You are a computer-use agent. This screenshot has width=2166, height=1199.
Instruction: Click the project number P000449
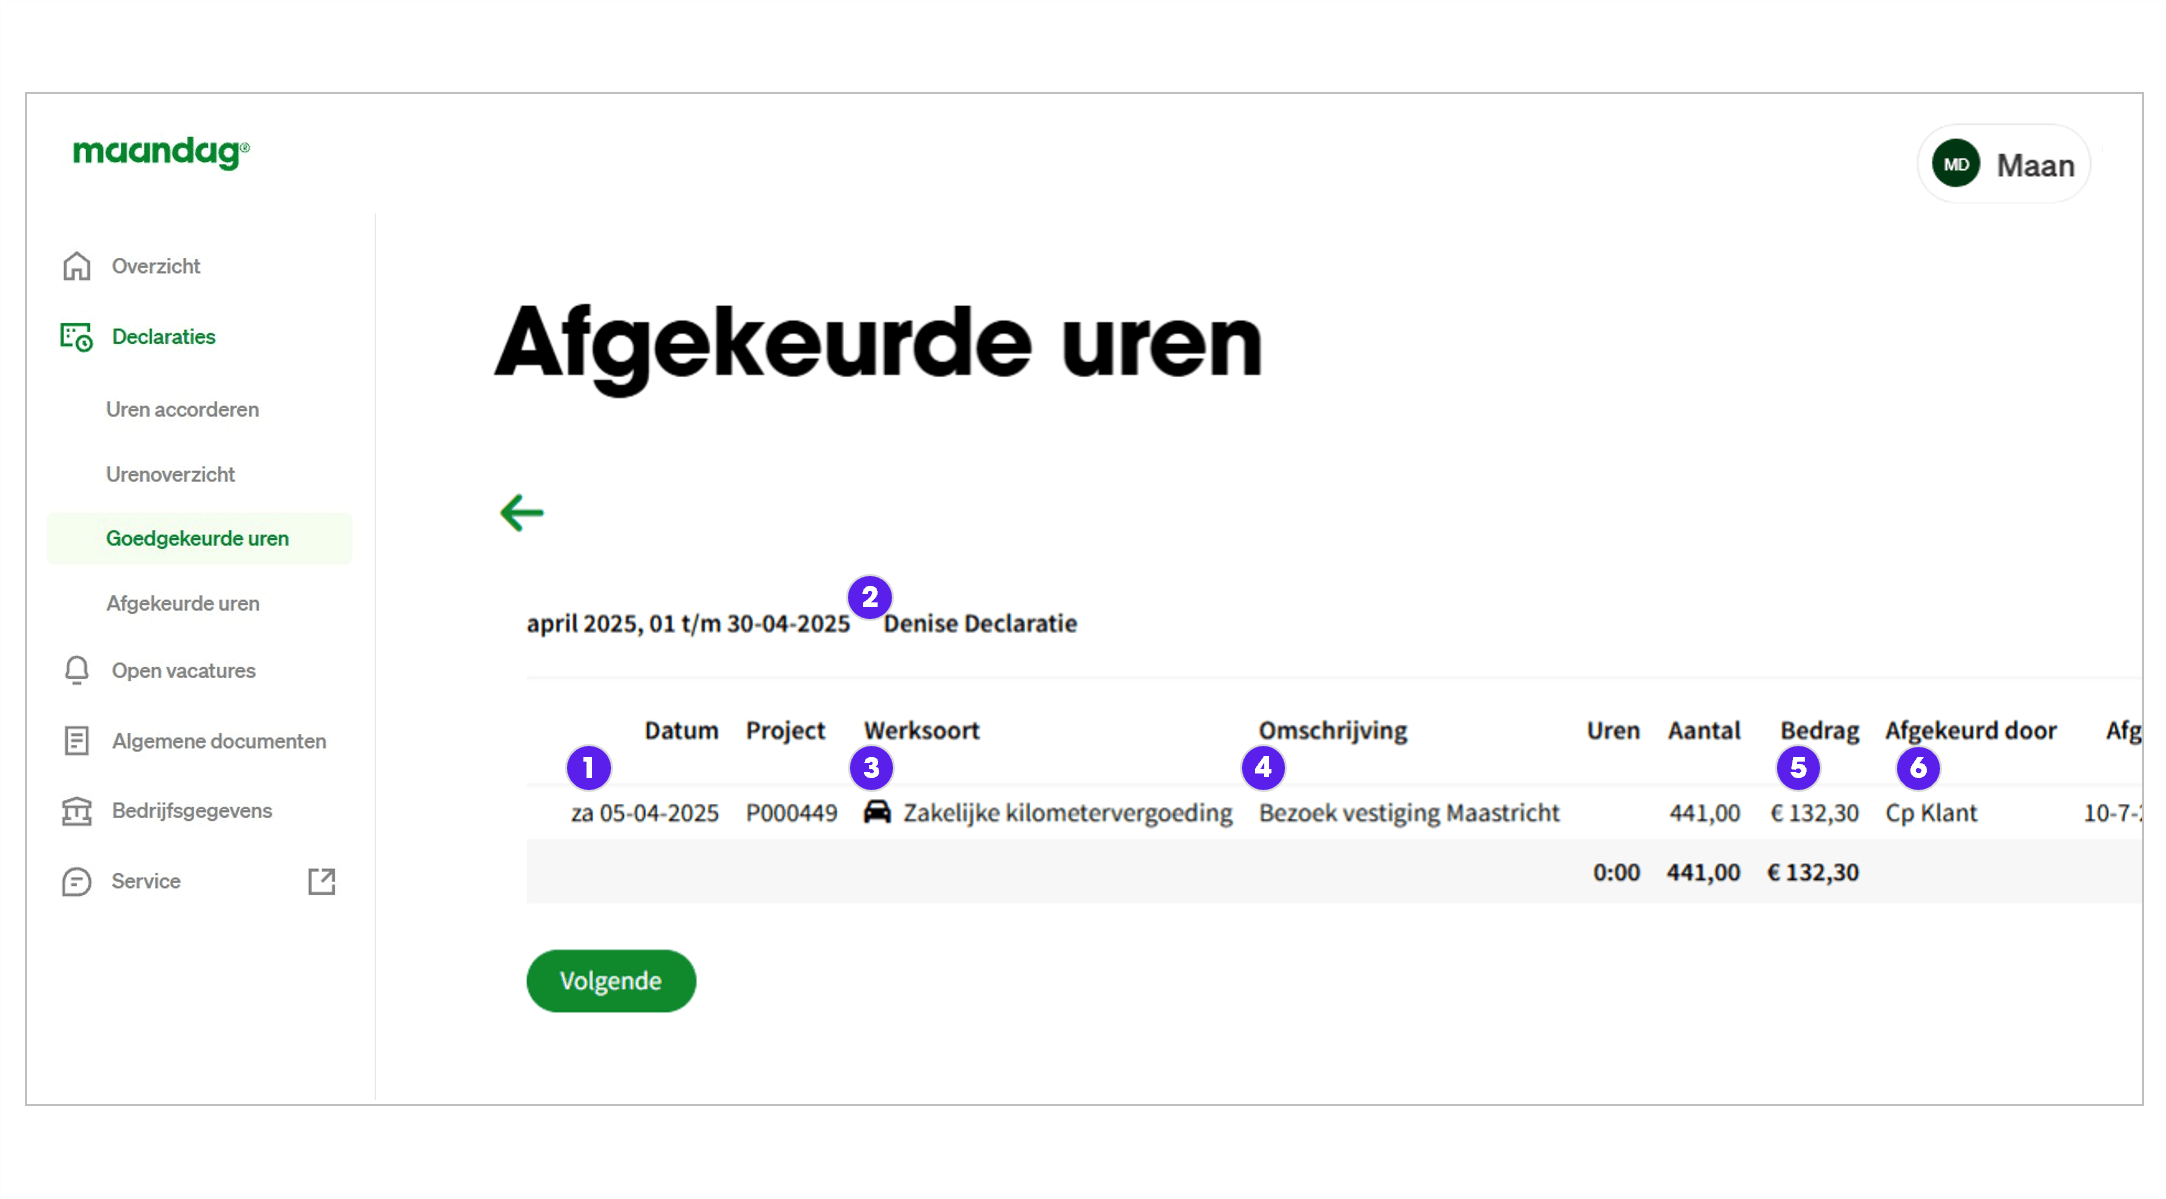(x=791, y=812)
